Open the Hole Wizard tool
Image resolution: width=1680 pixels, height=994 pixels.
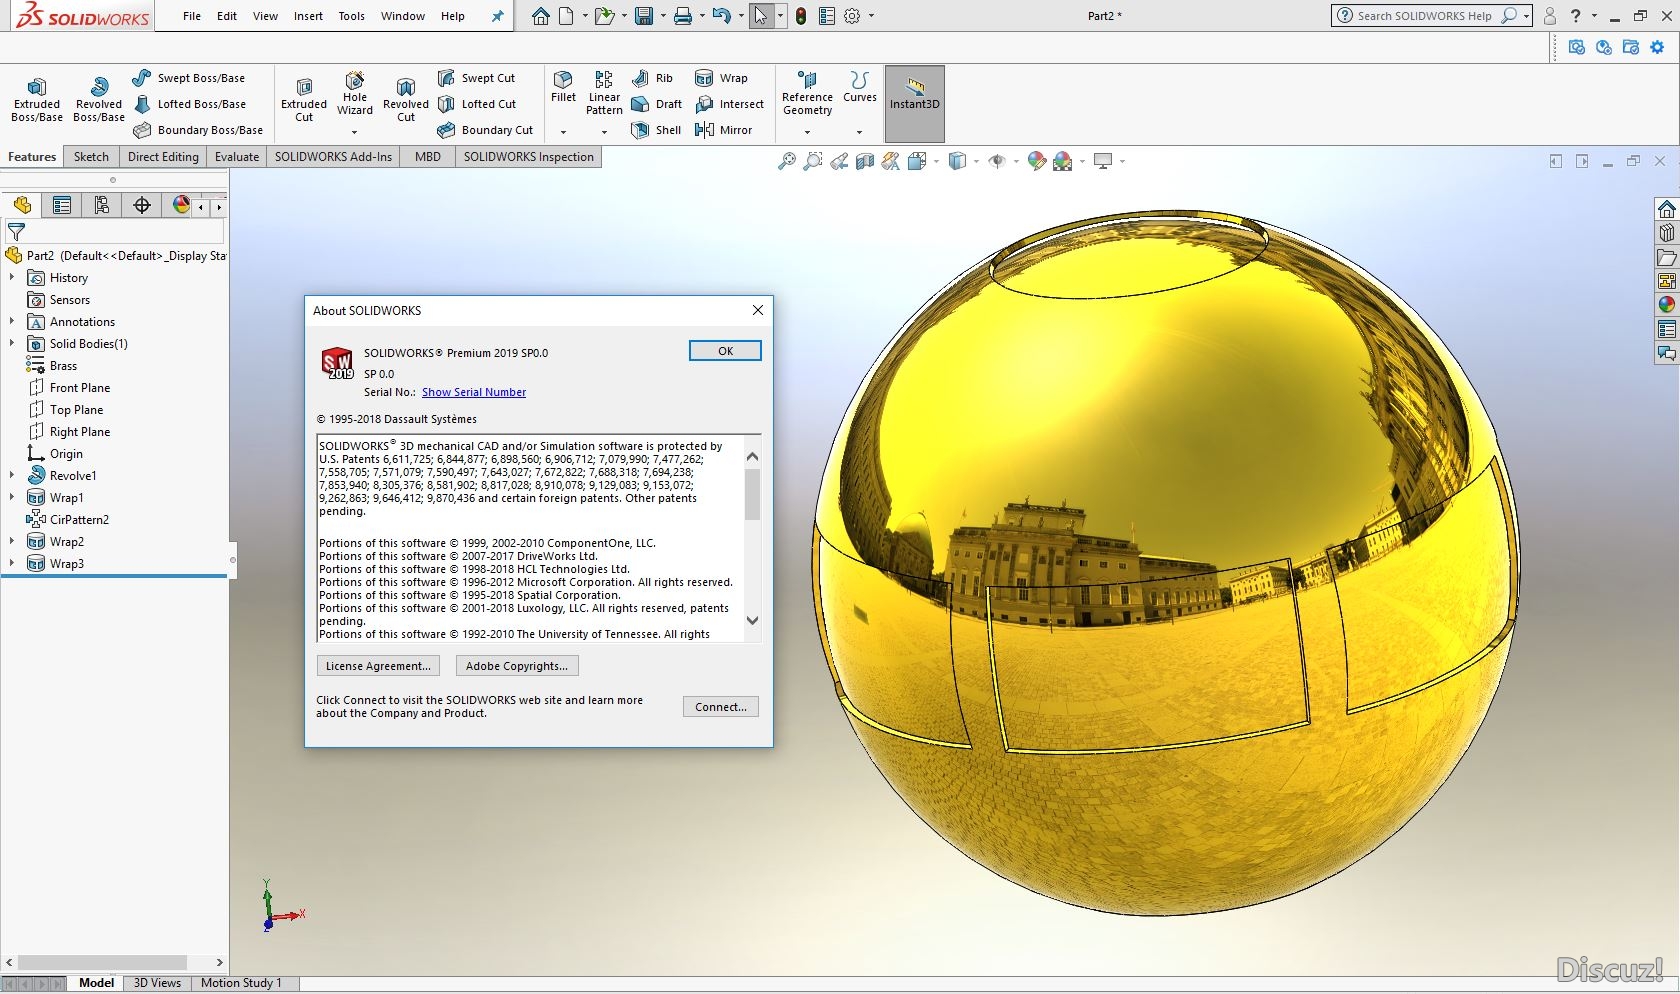click(355, 94)
